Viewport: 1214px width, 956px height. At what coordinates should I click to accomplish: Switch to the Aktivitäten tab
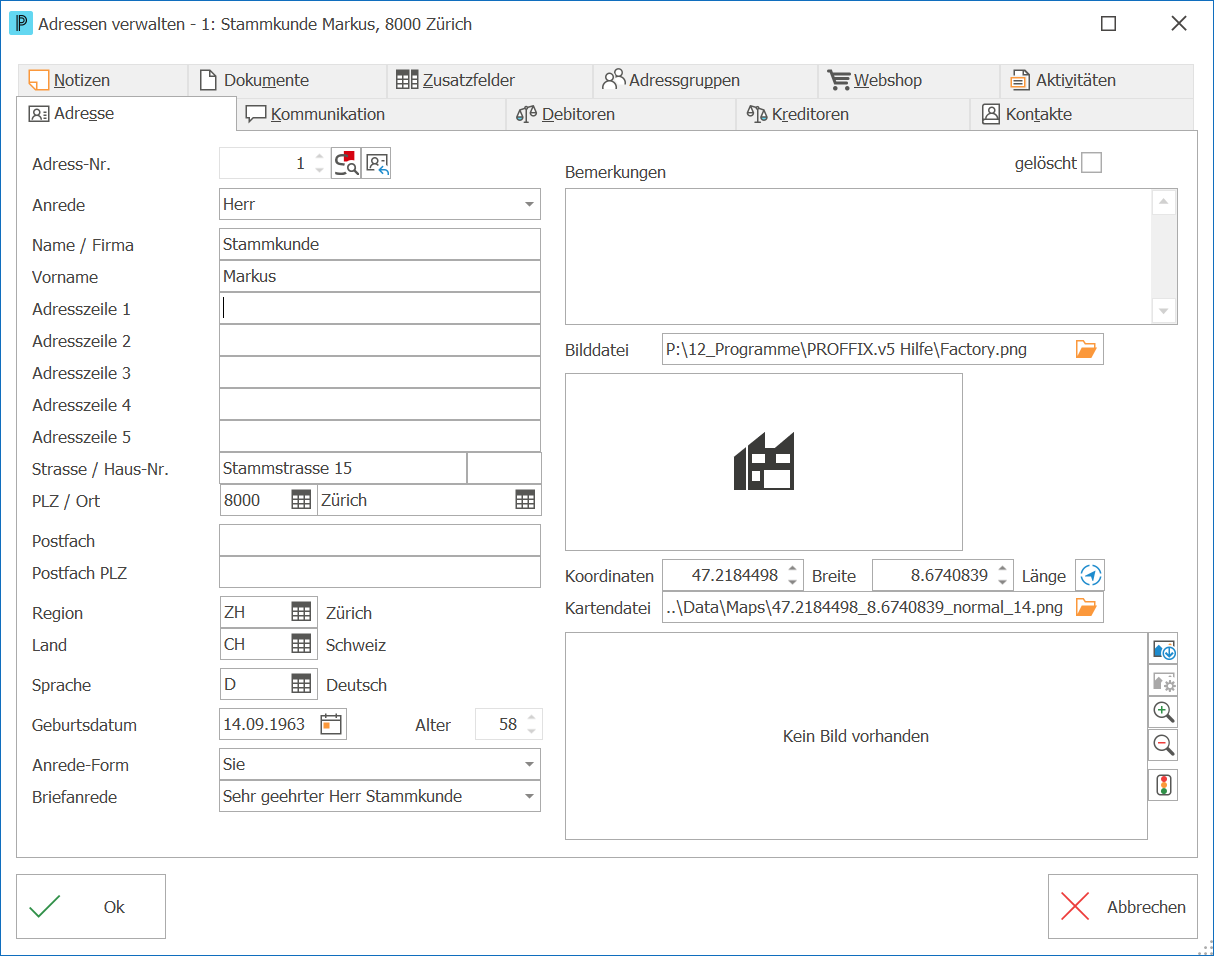click(1097, 81)
